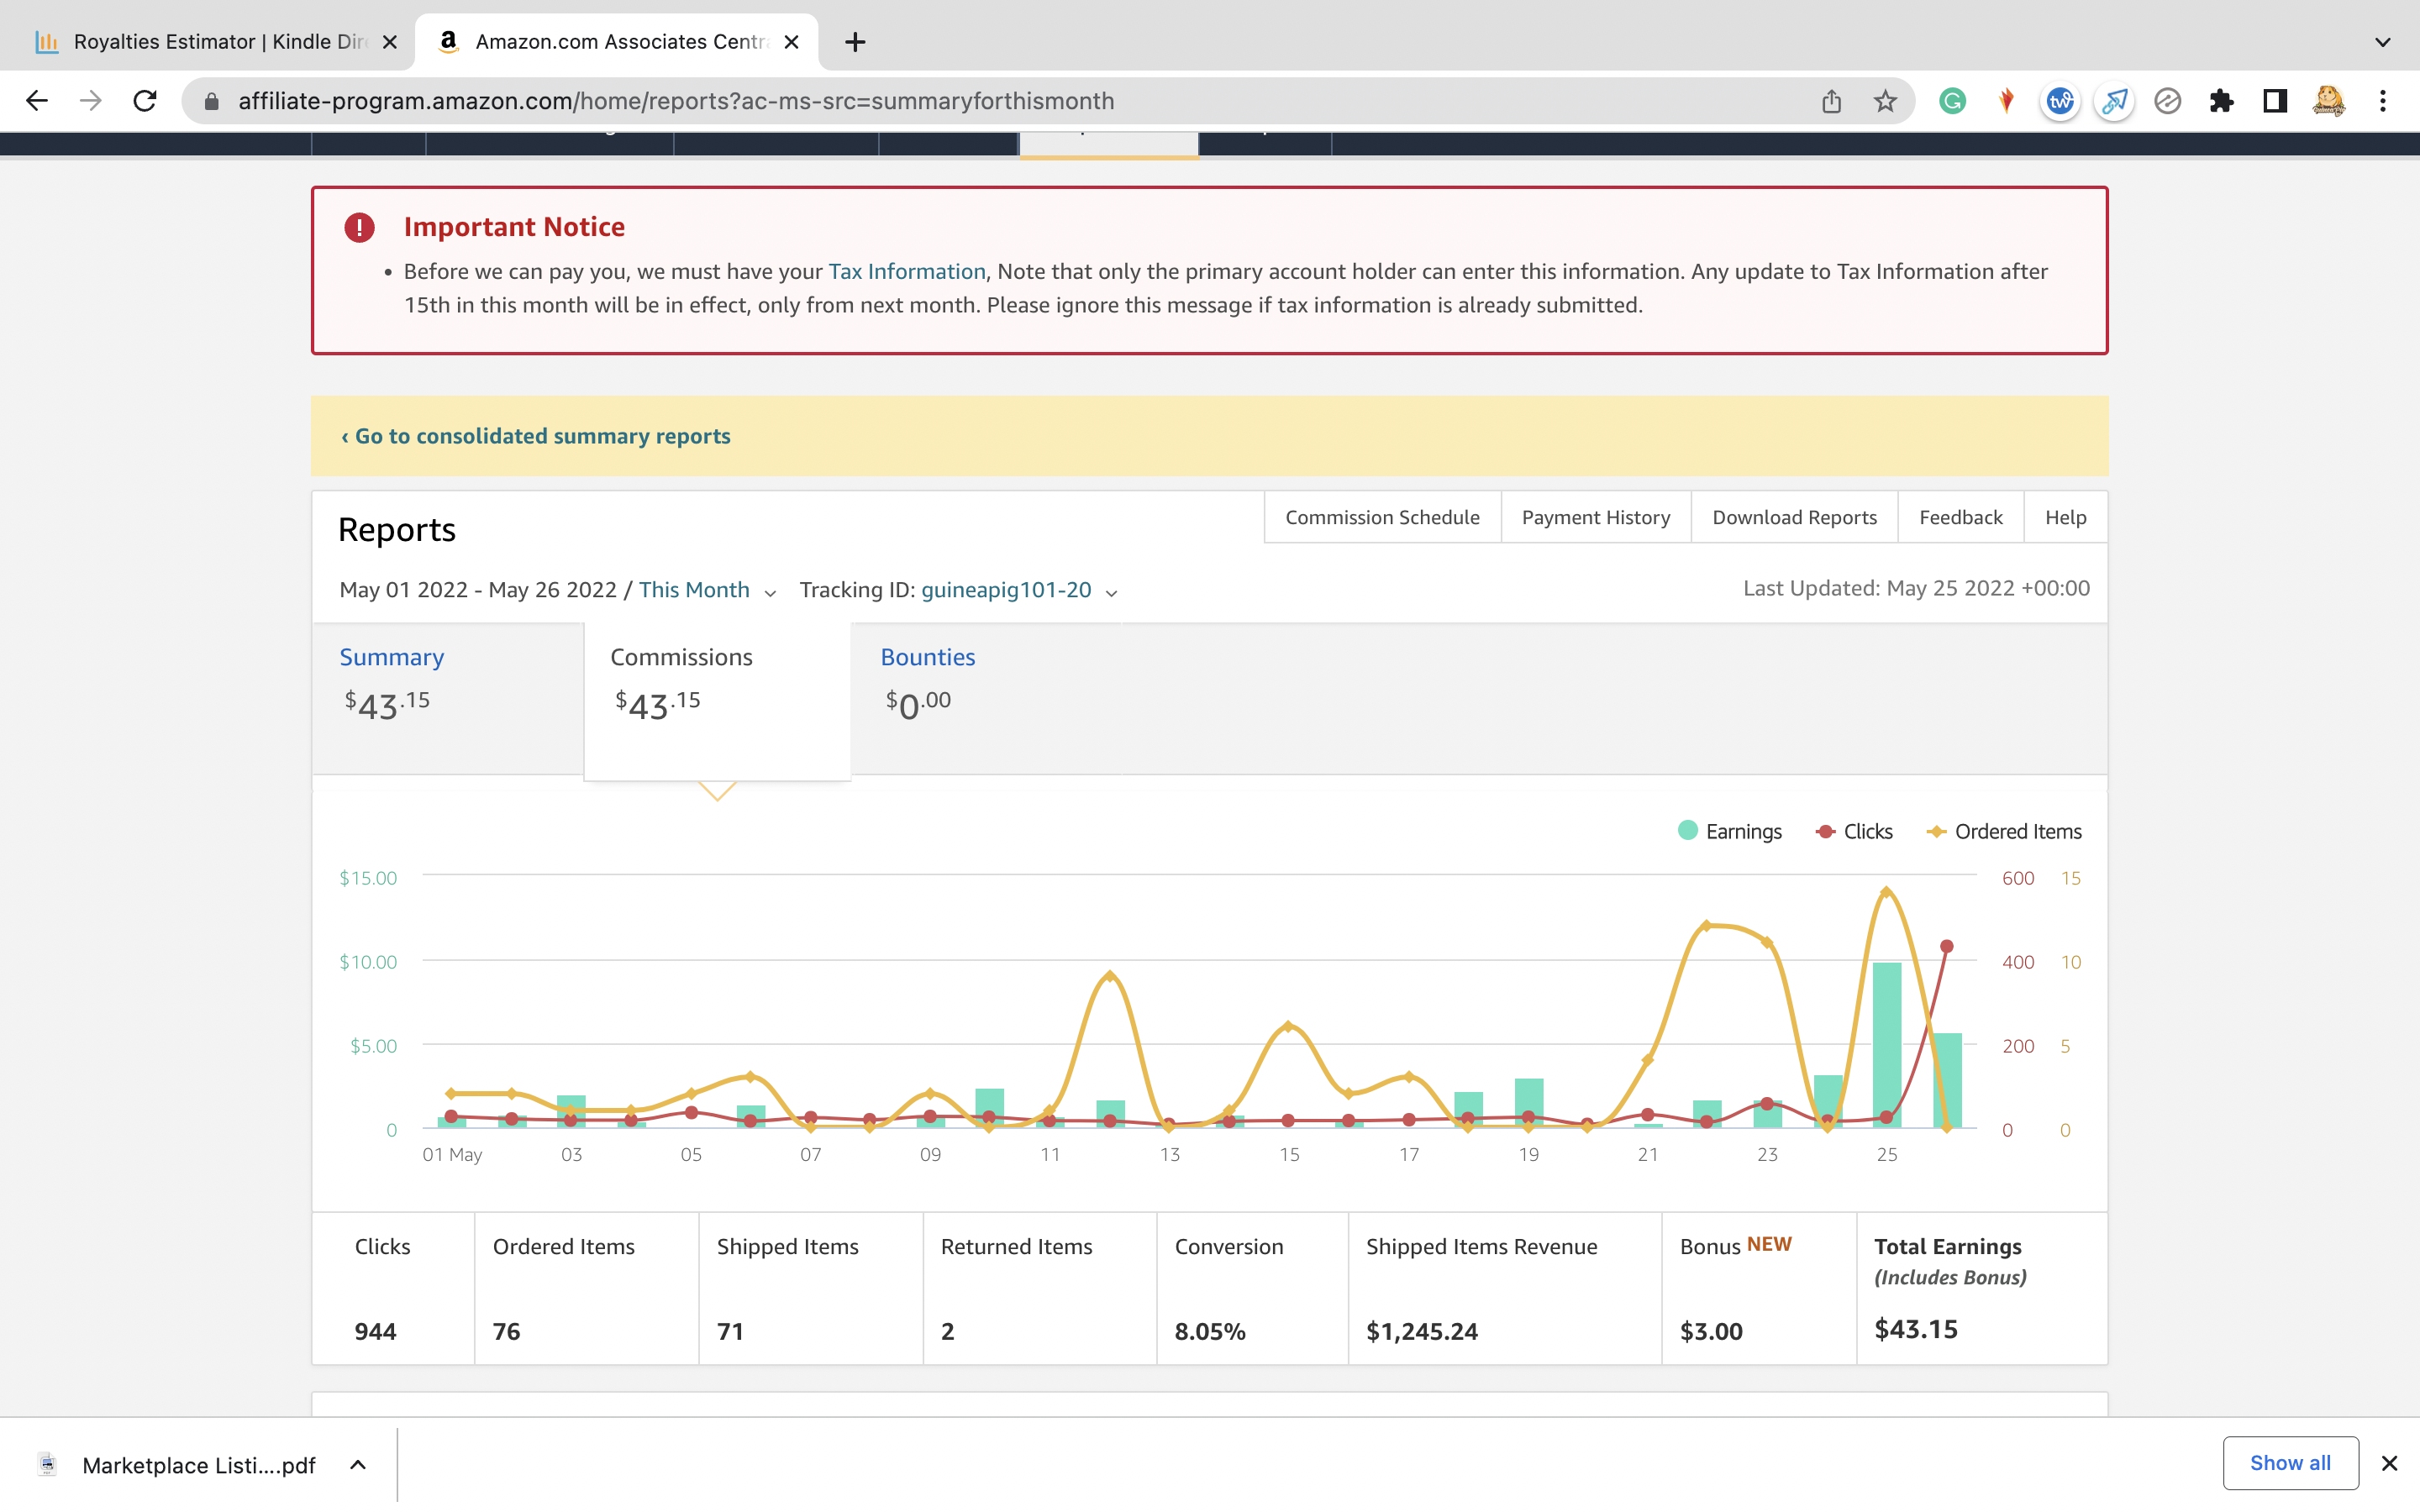Click the browser forward arrow
This screenshot has height=1512, width=2420.
(91, 101)
